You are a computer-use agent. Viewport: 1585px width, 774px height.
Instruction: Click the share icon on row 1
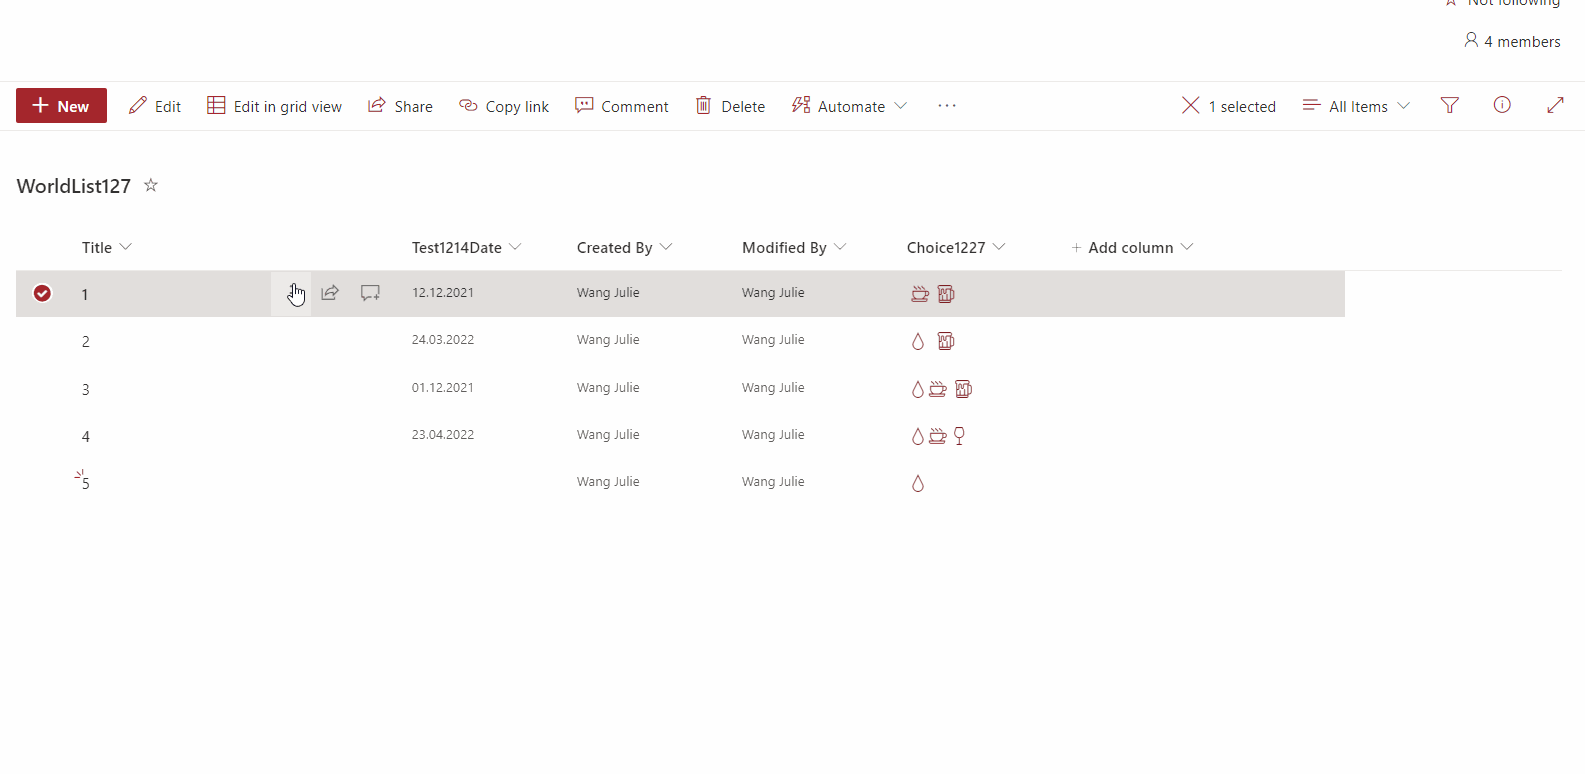(x=330, y=293)
